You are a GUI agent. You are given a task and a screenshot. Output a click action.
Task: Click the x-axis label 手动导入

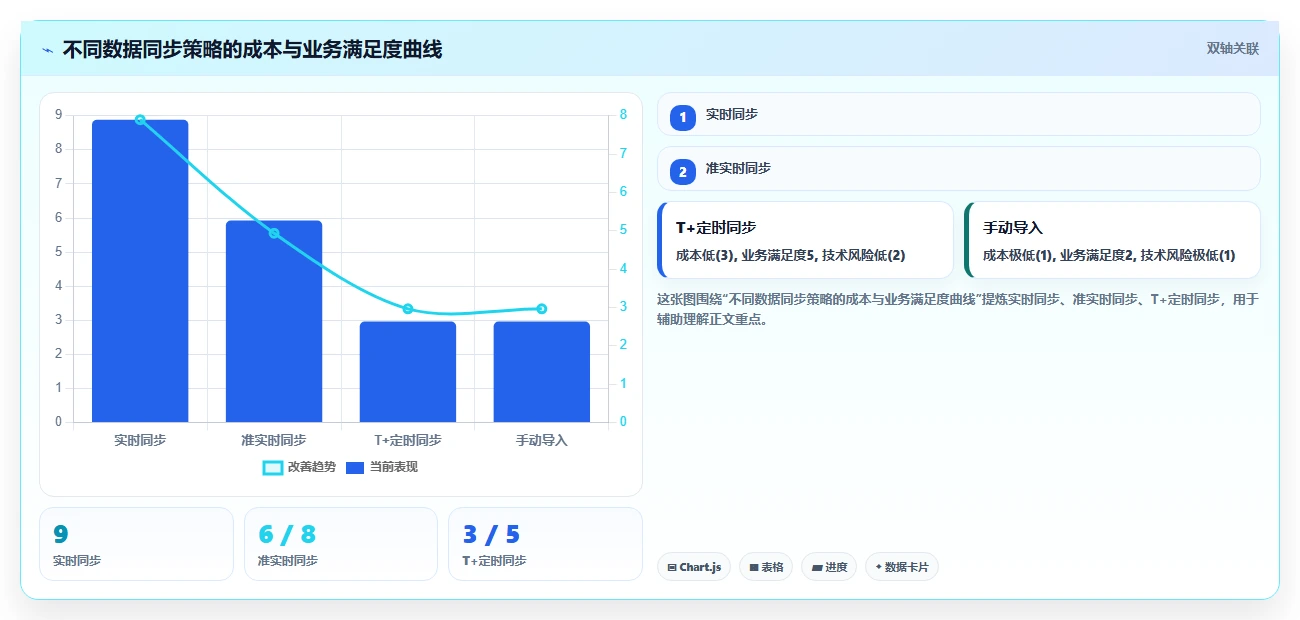[542, 440]
